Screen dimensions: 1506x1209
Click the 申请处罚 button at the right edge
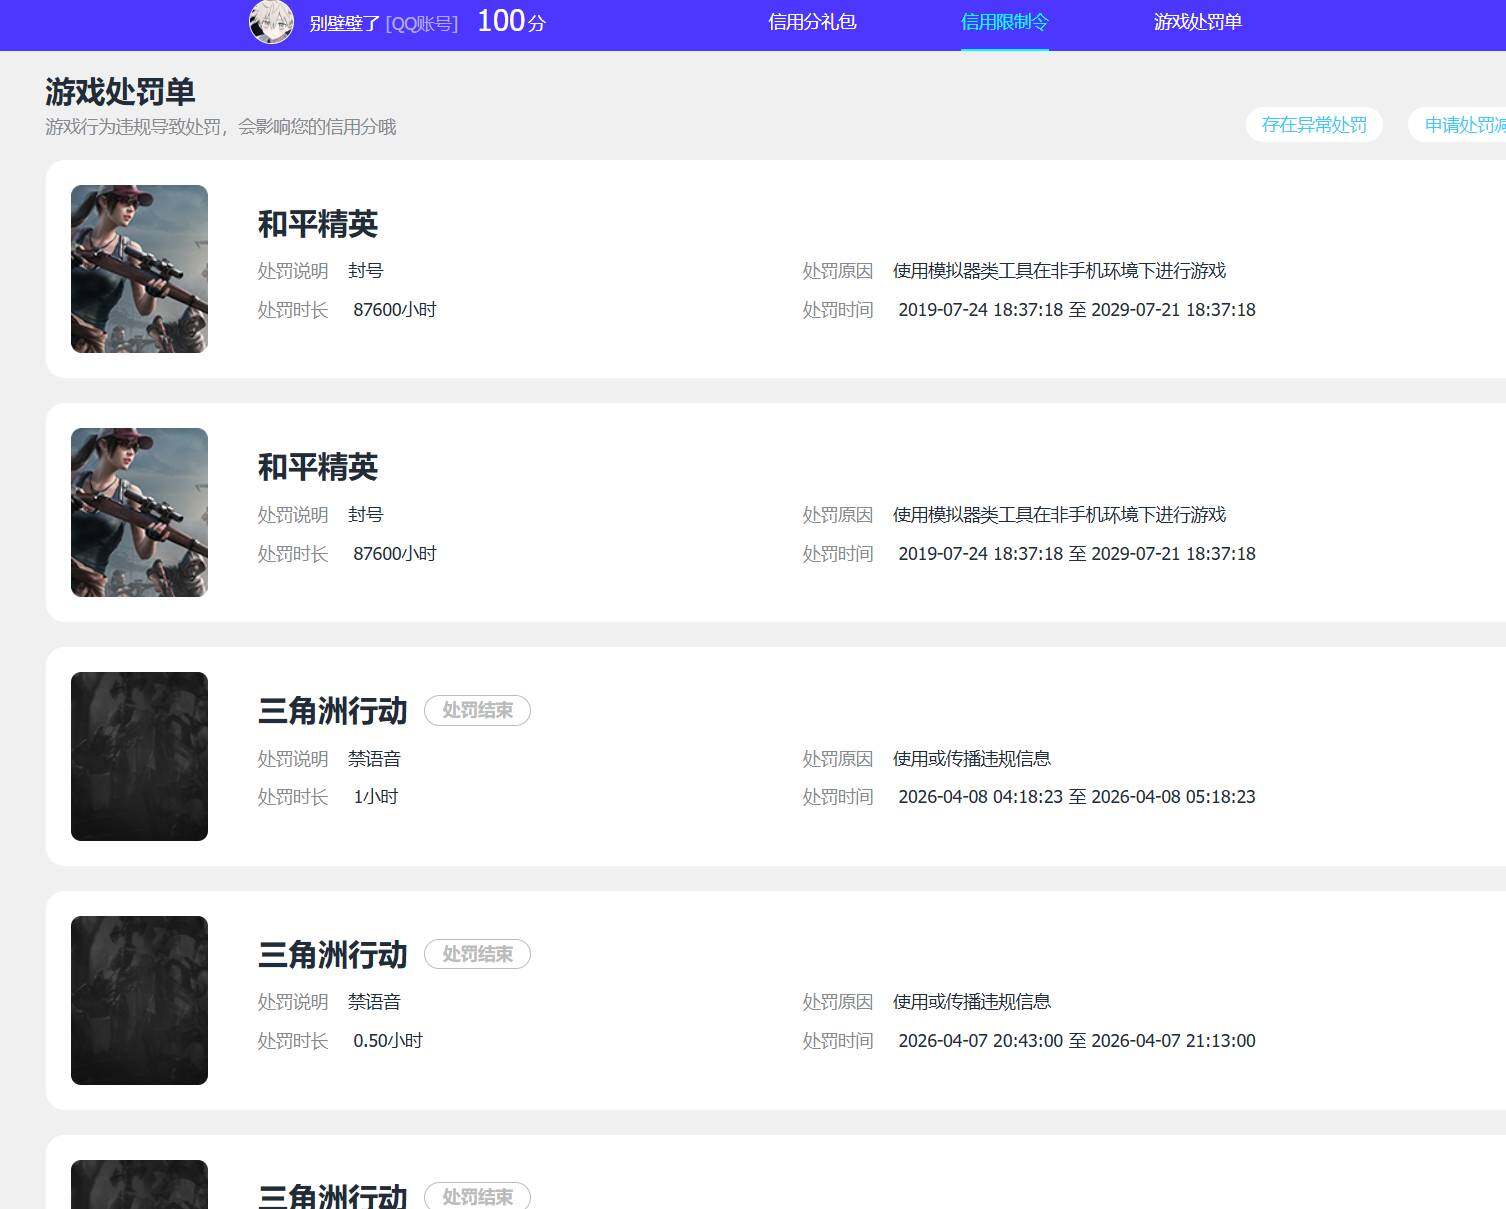(x=1458, y=125)
